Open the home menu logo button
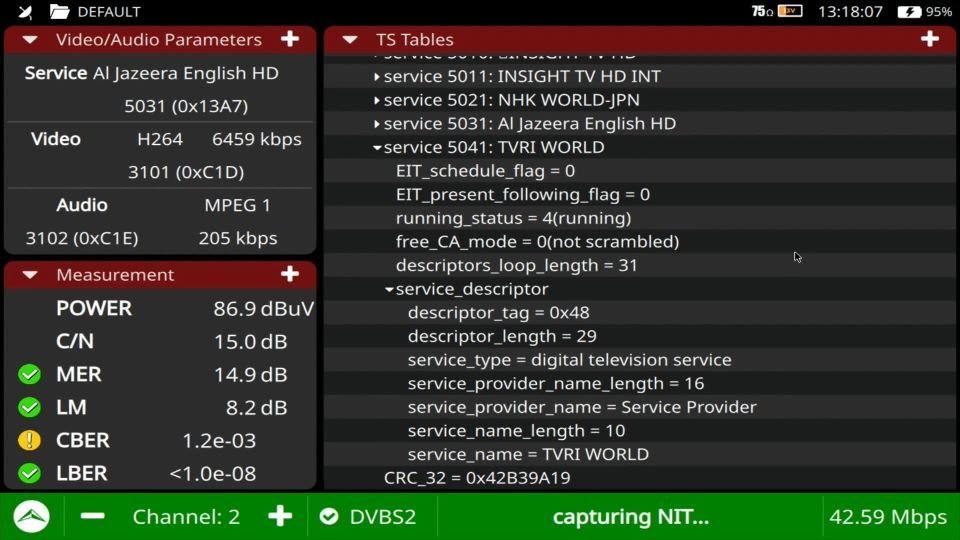Screen dimensions: 960x540 click(x=32, y=517)
